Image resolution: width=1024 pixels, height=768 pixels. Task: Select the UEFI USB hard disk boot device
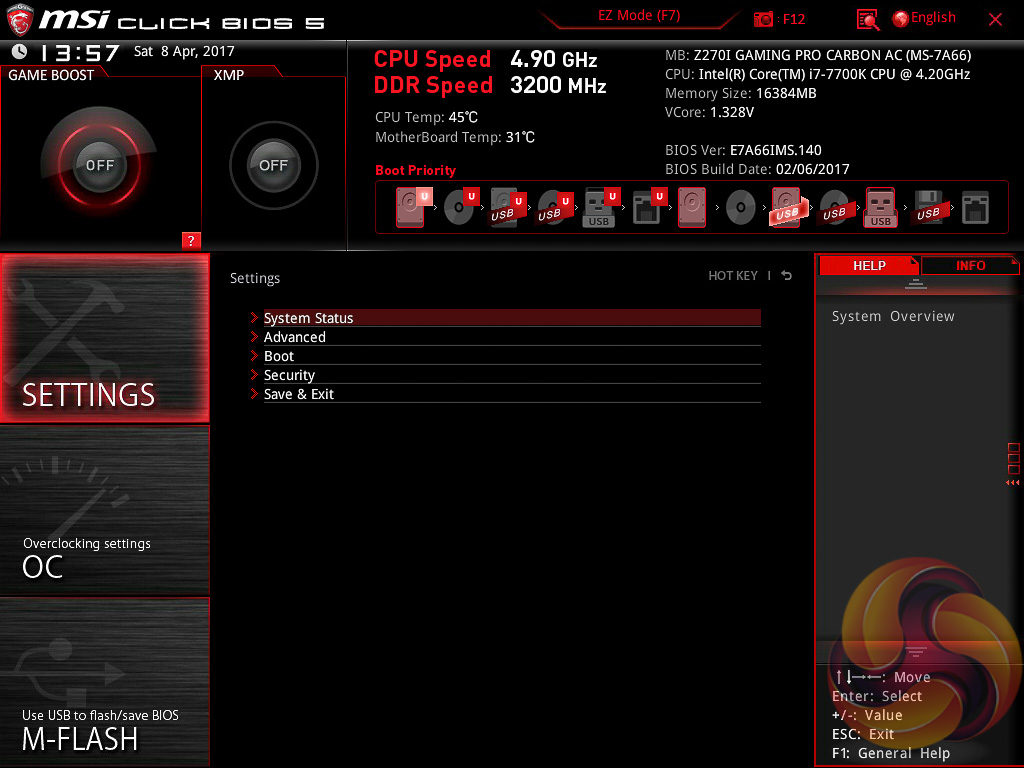(x=507, y=207)
